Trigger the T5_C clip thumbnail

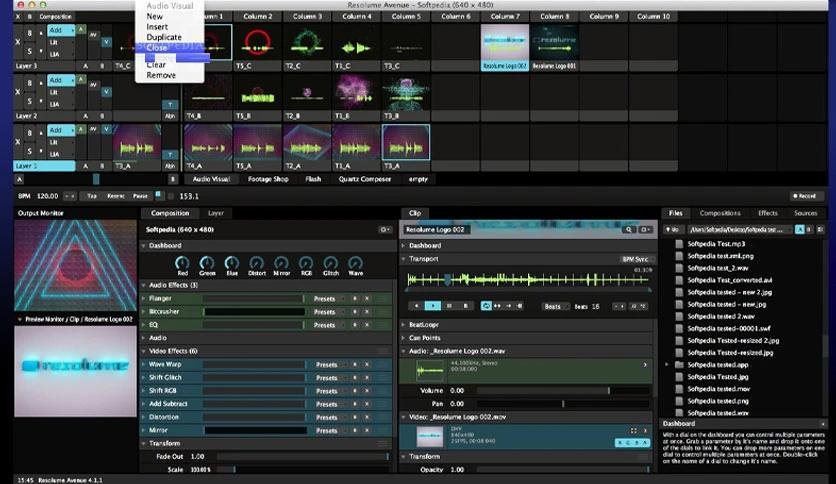click(x=258, y=43)
